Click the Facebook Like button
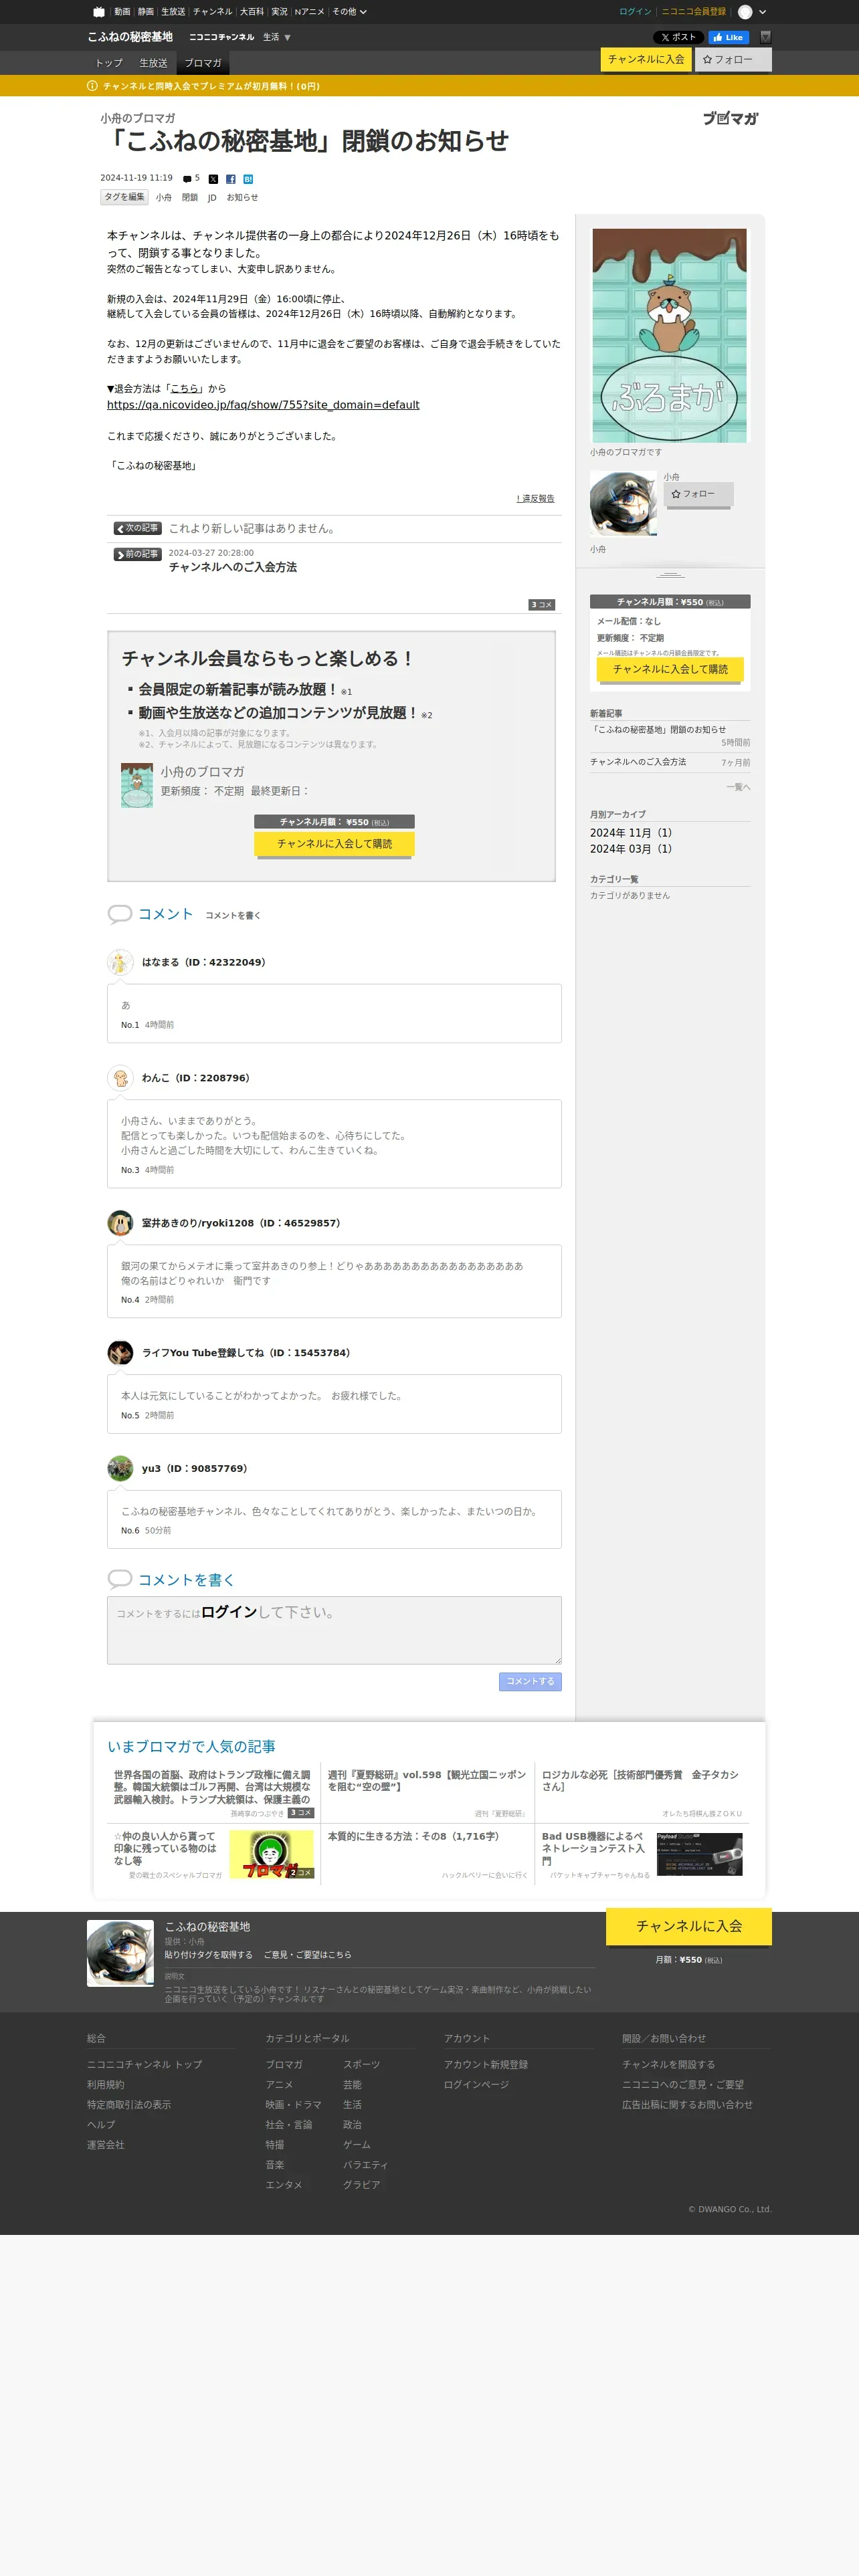The image size is (859, 2576). pos(729,37)
